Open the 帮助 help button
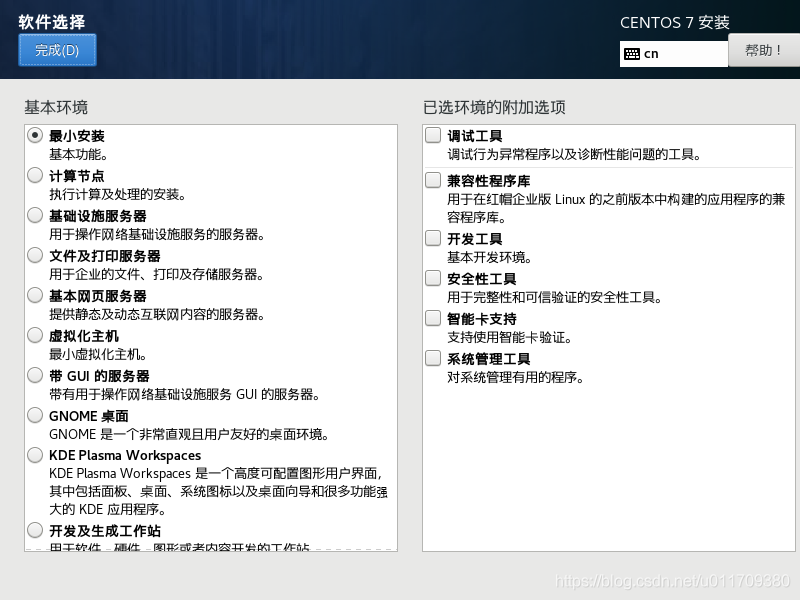800x600 pixels. pos(764,50)
